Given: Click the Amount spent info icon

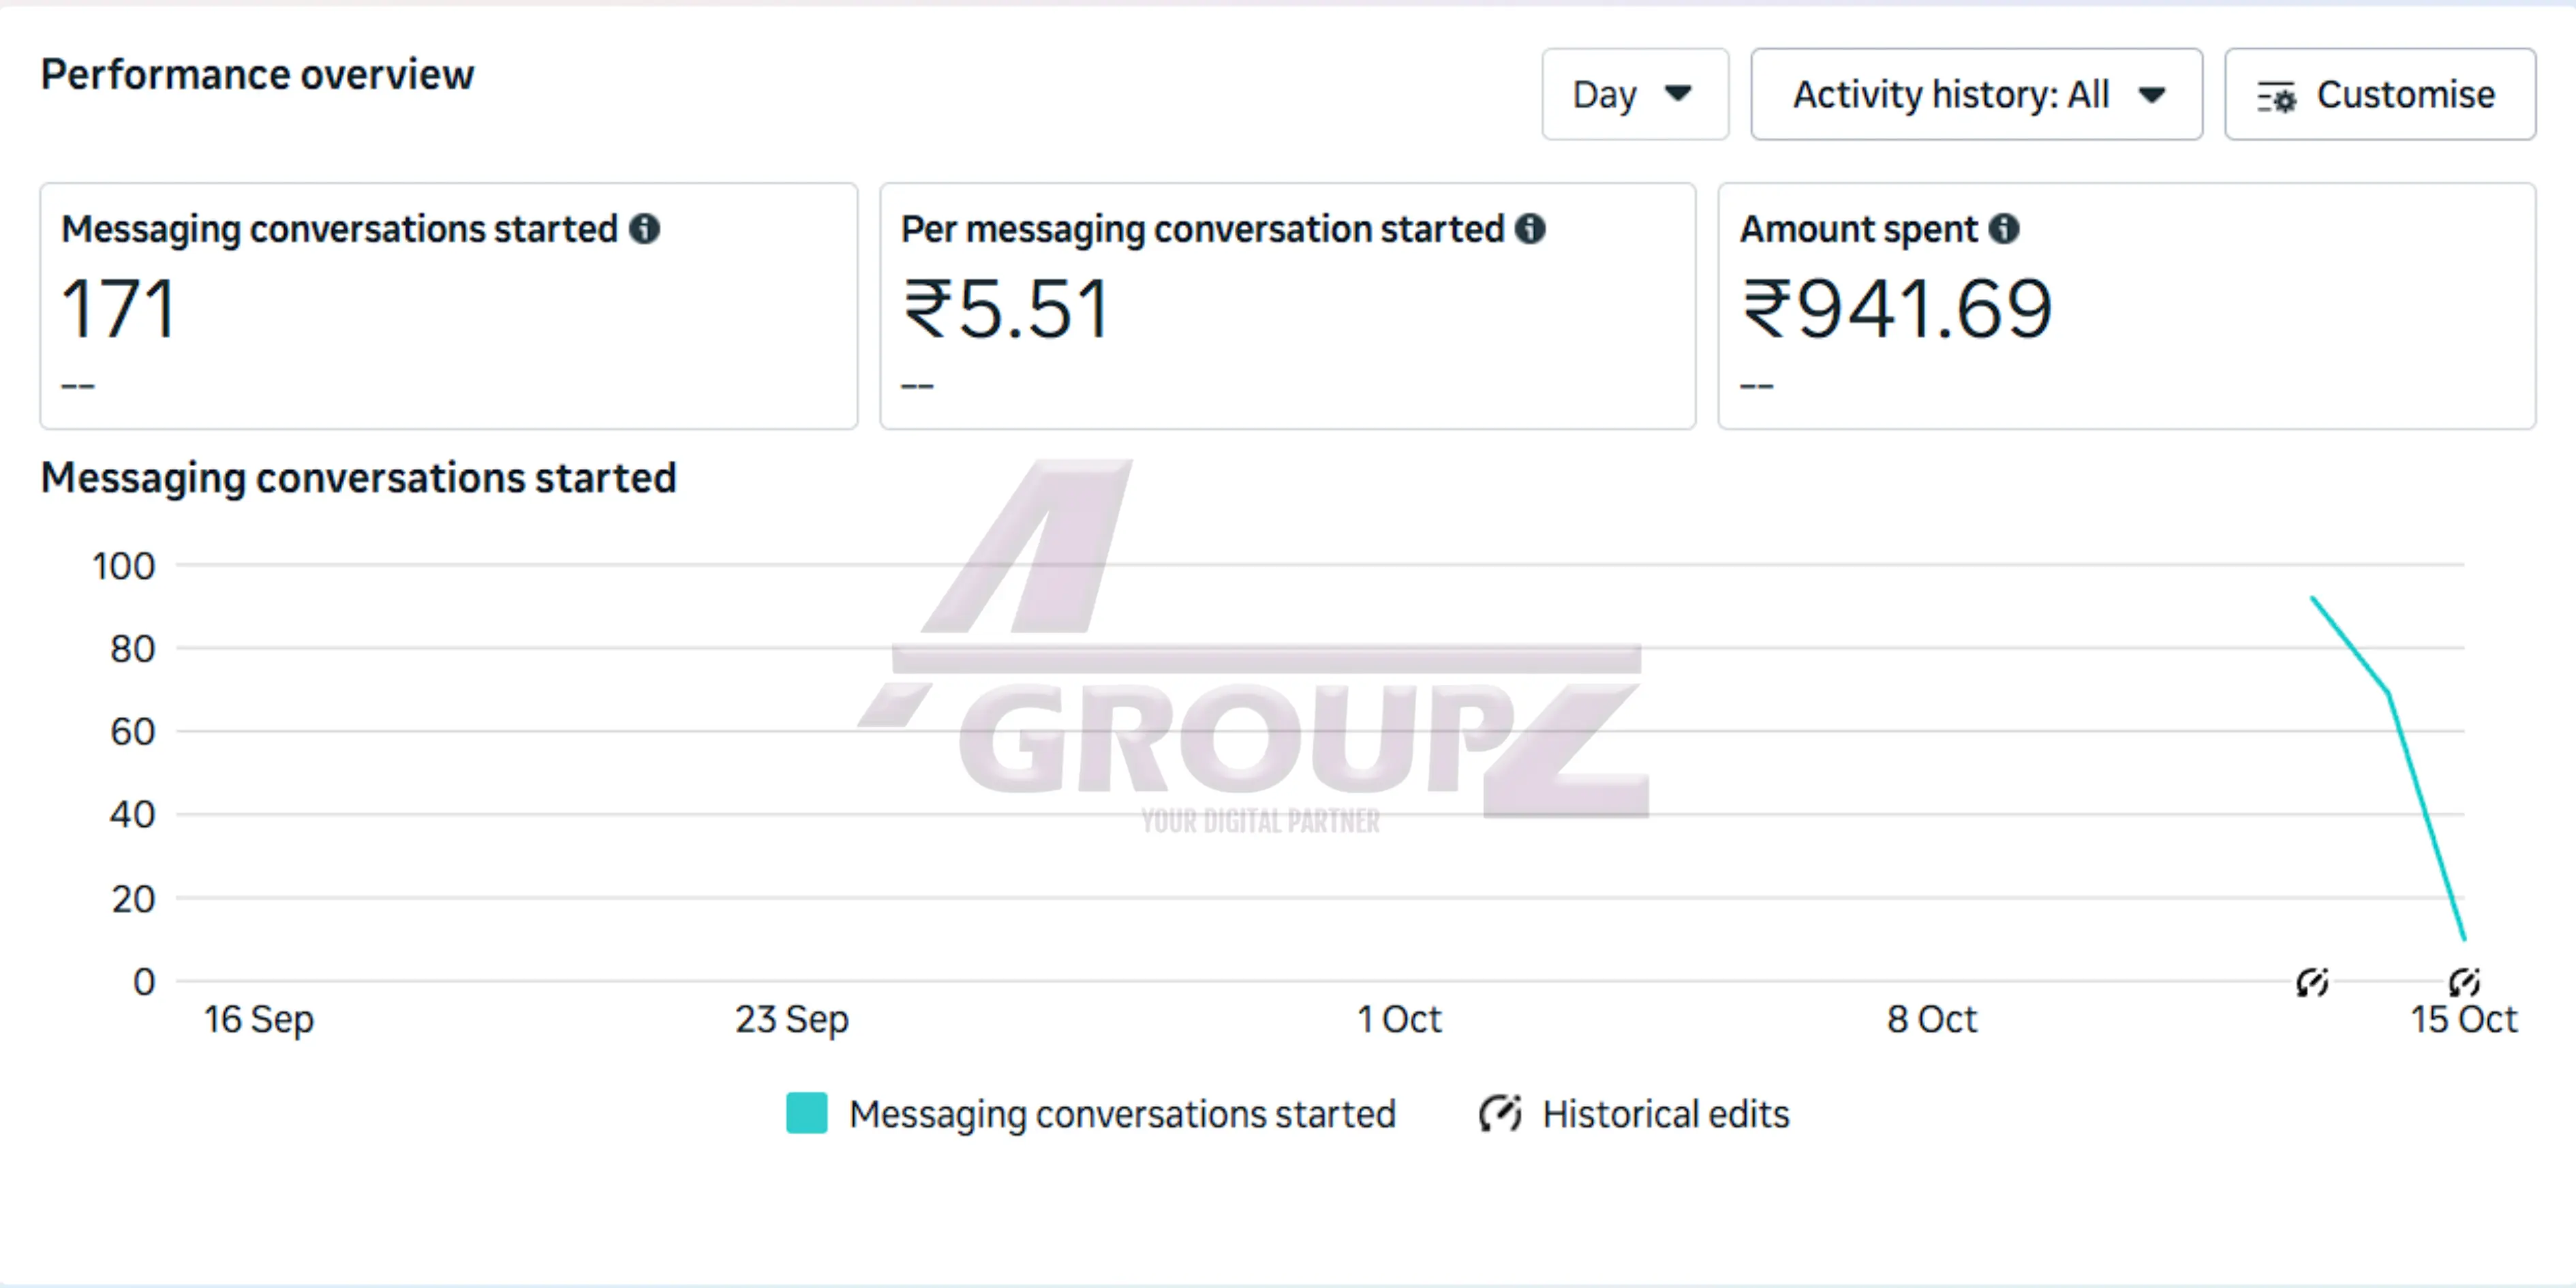Looking at the screenshot, I should click(x=2004, y=229).
